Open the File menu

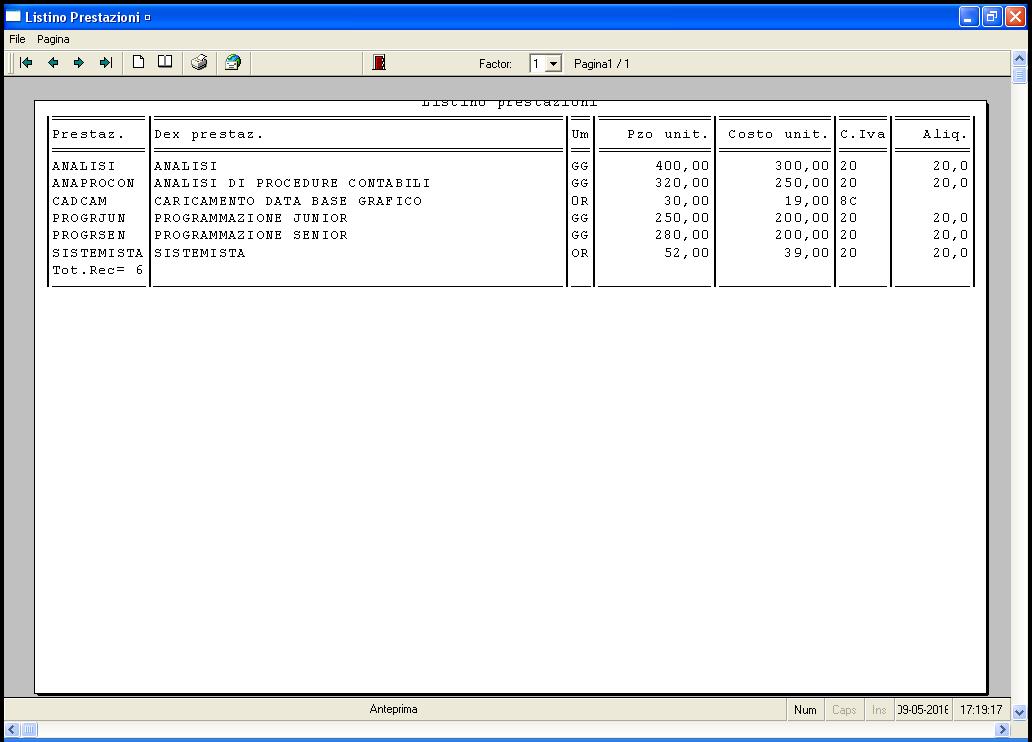coord(17,40)
